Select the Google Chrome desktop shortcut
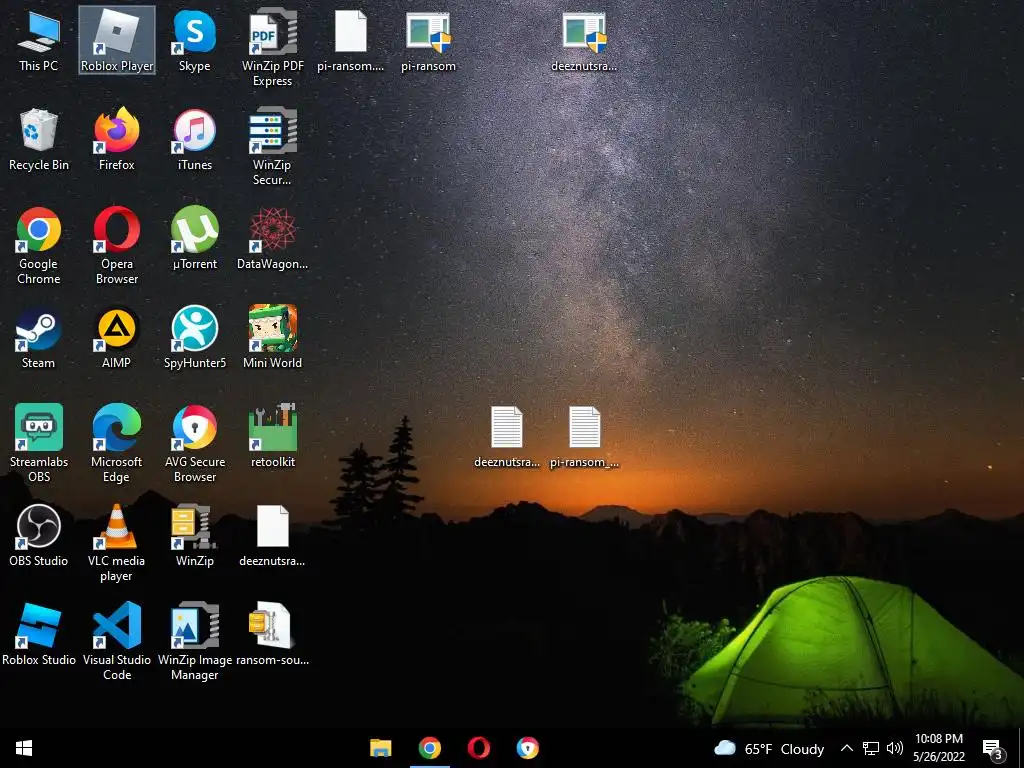Screen dimensions: 1024x768 coord(39,246)
